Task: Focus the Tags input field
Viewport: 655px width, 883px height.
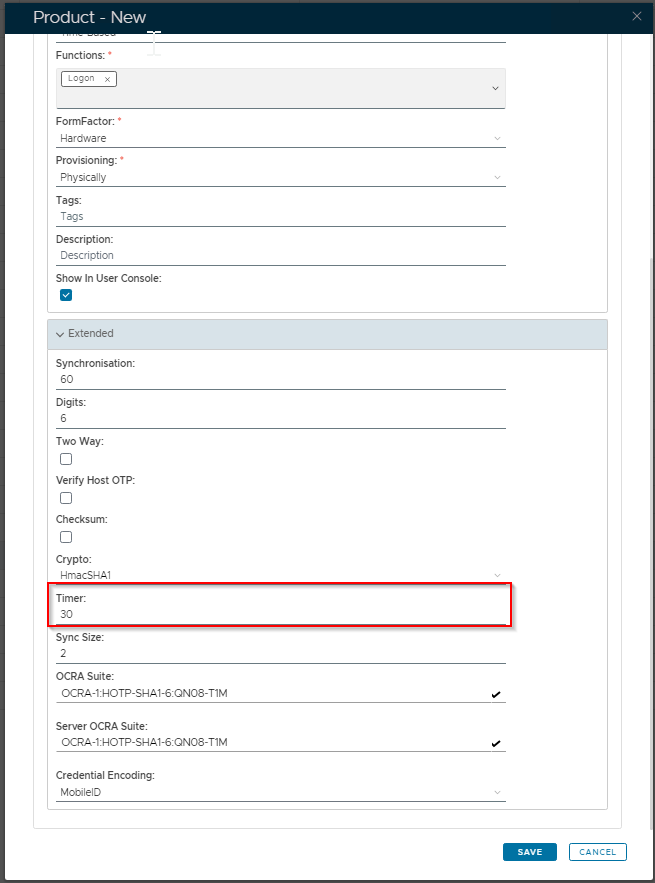Action: pyautogui.click(x=280, y=216)
